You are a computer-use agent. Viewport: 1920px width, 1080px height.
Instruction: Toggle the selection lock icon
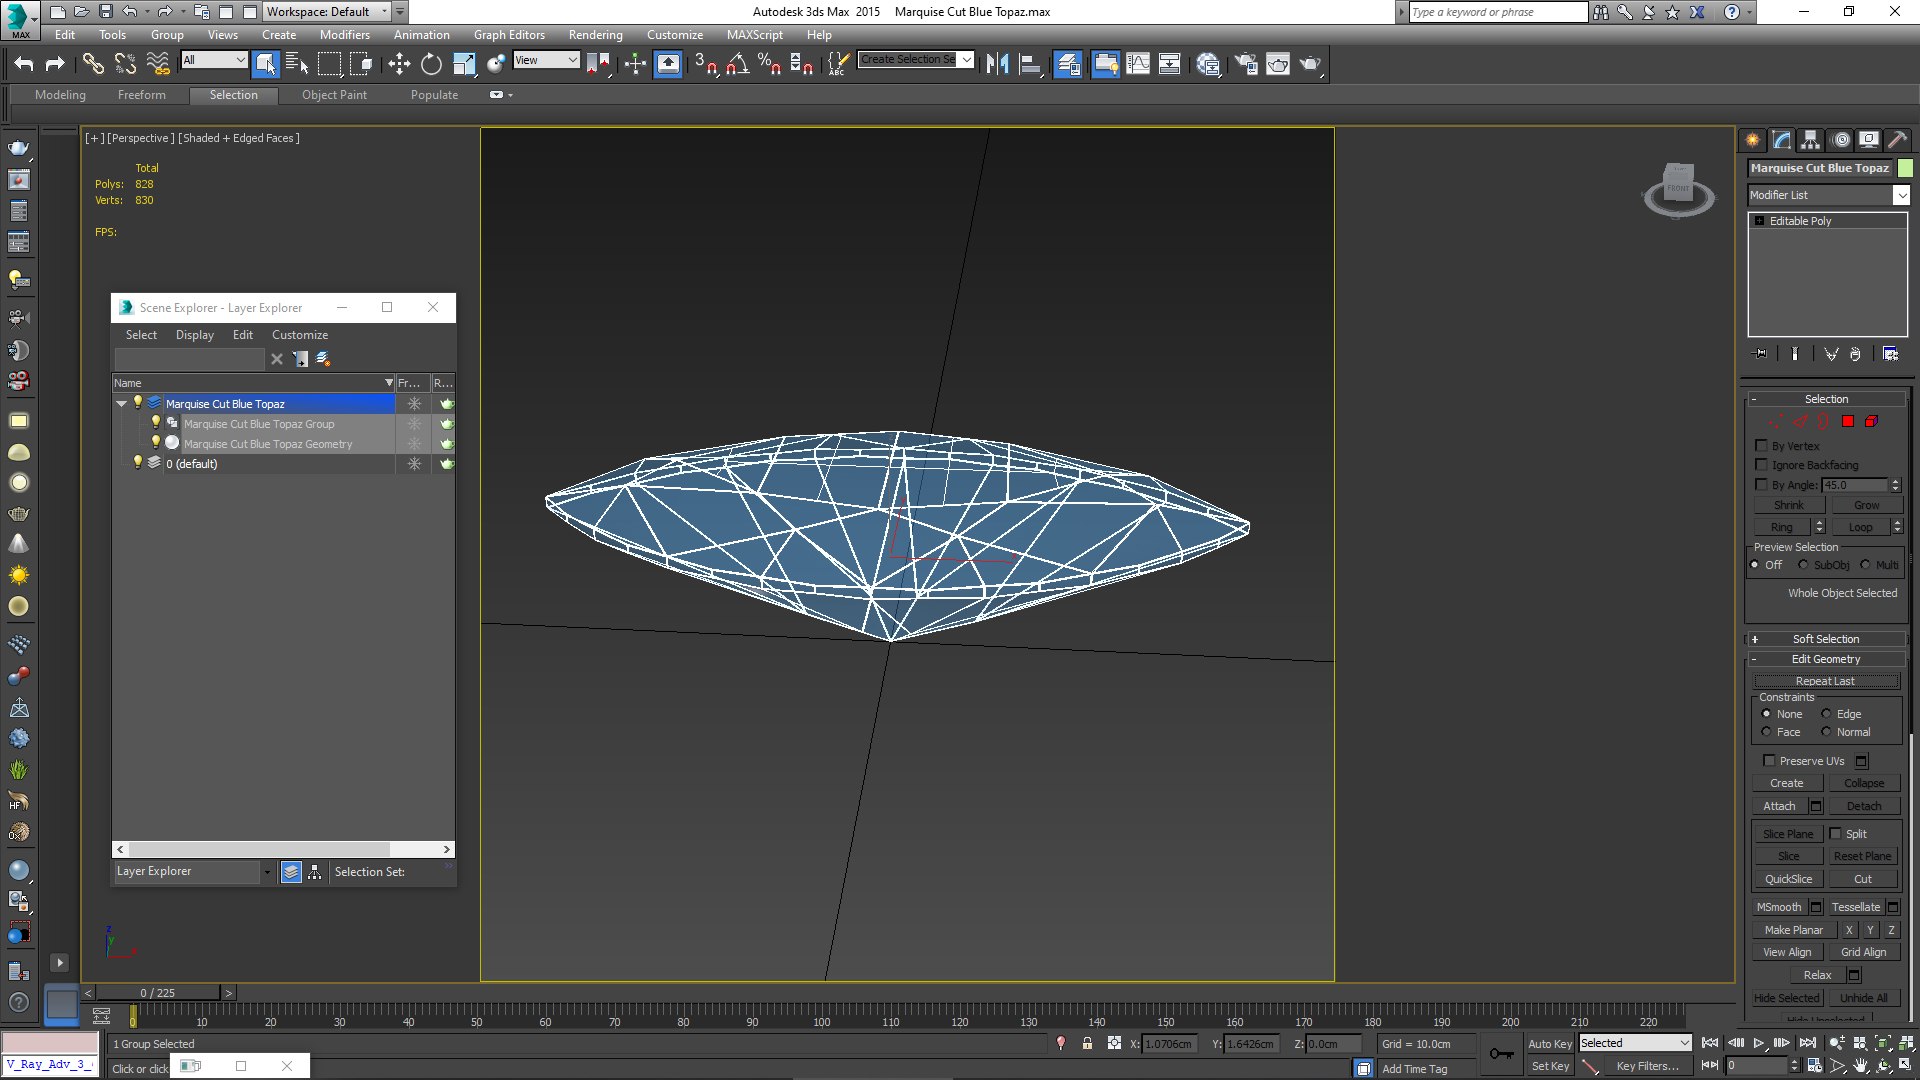coord(1087,1043)
